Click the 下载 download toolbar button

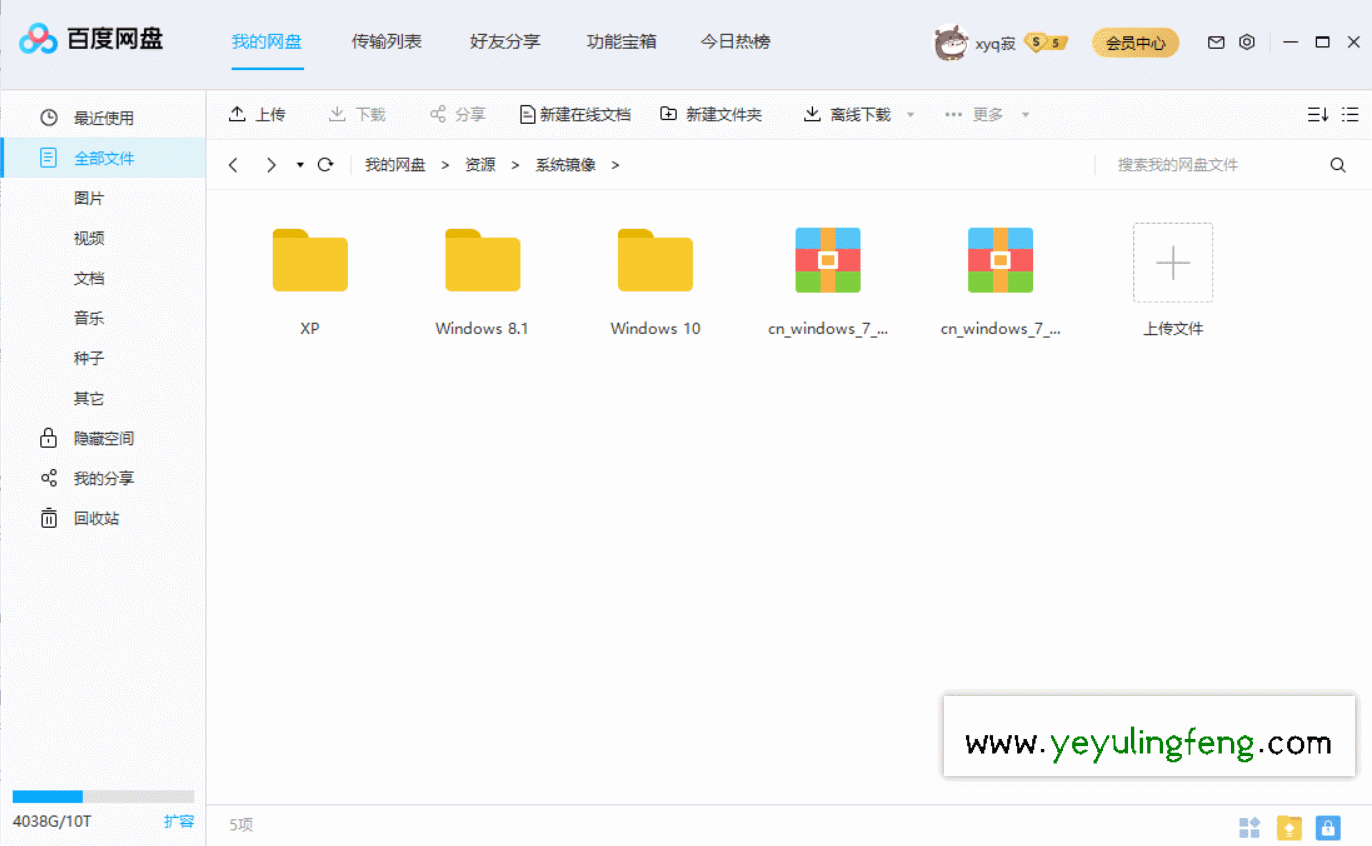point(357,115)
